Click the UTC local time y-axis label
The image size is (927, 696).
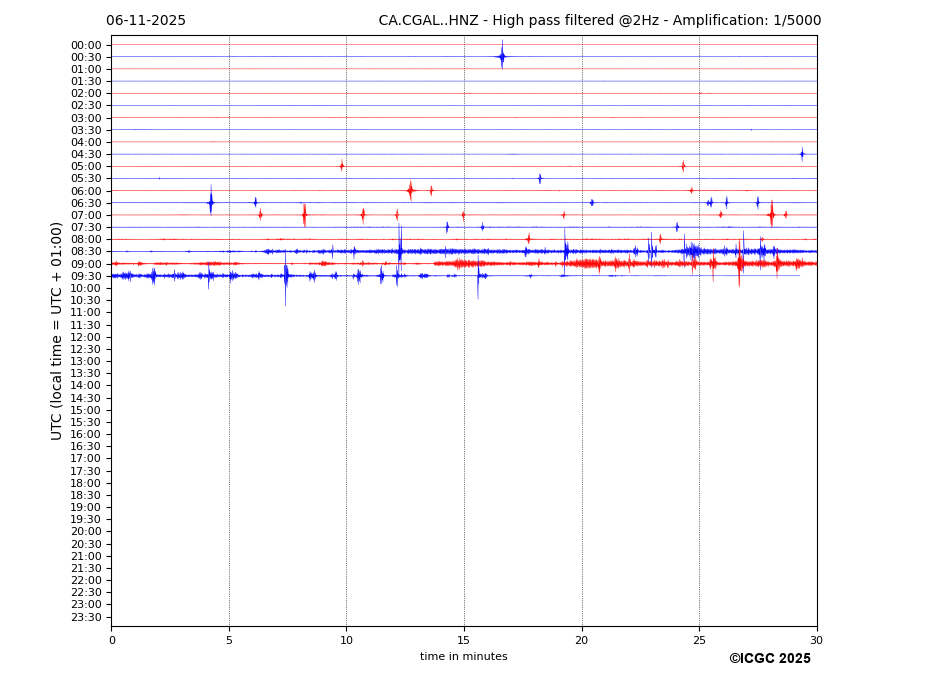tap(57, 331)
